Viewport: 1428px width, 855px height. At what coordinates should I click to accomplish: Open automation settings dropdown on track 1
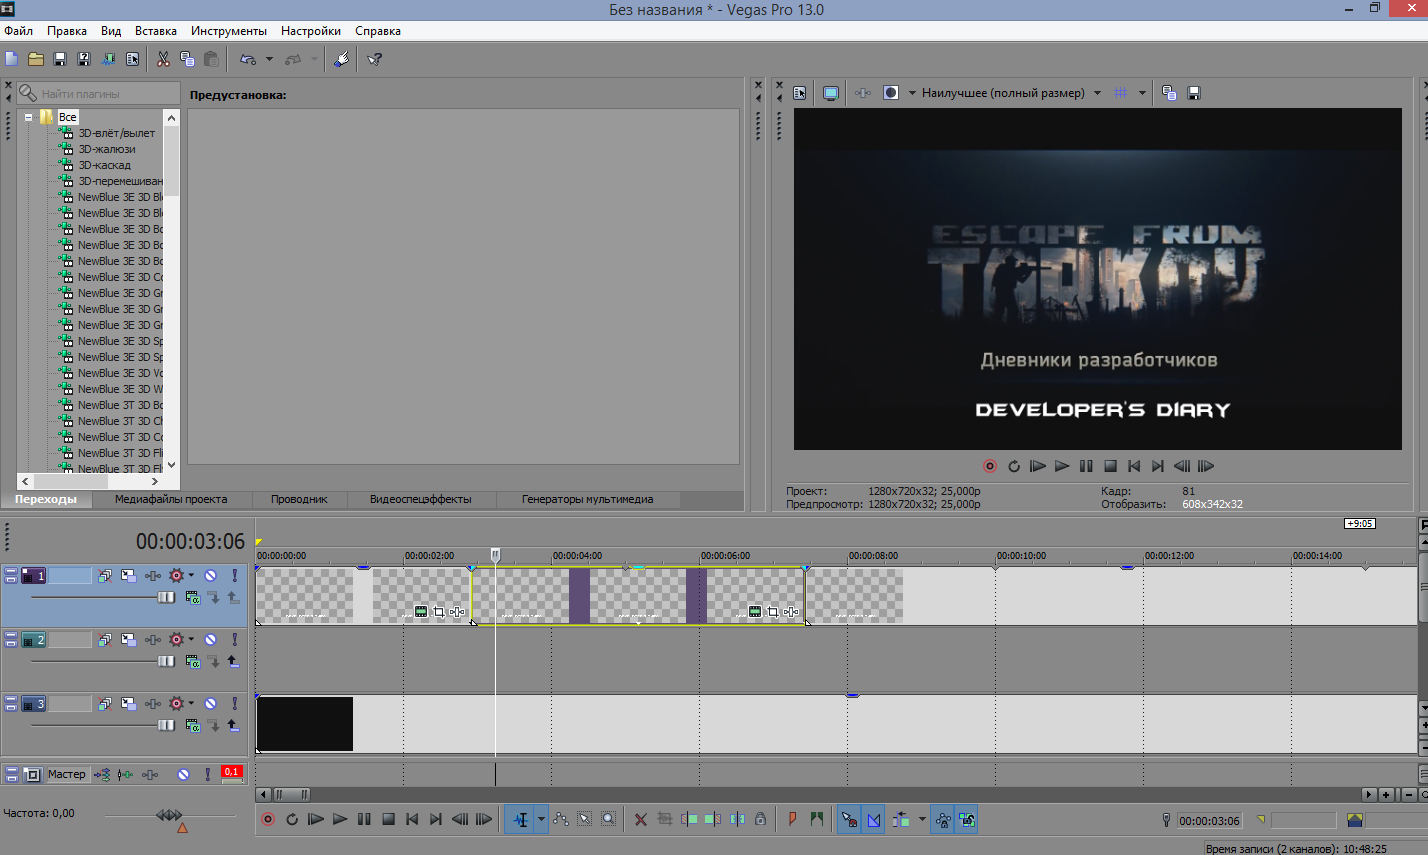tap(191, 575)
